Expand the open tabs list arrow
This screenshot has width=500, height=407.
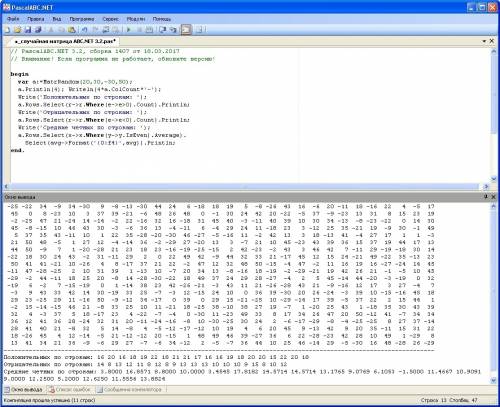pyautogui.click(x=484, y=41)
